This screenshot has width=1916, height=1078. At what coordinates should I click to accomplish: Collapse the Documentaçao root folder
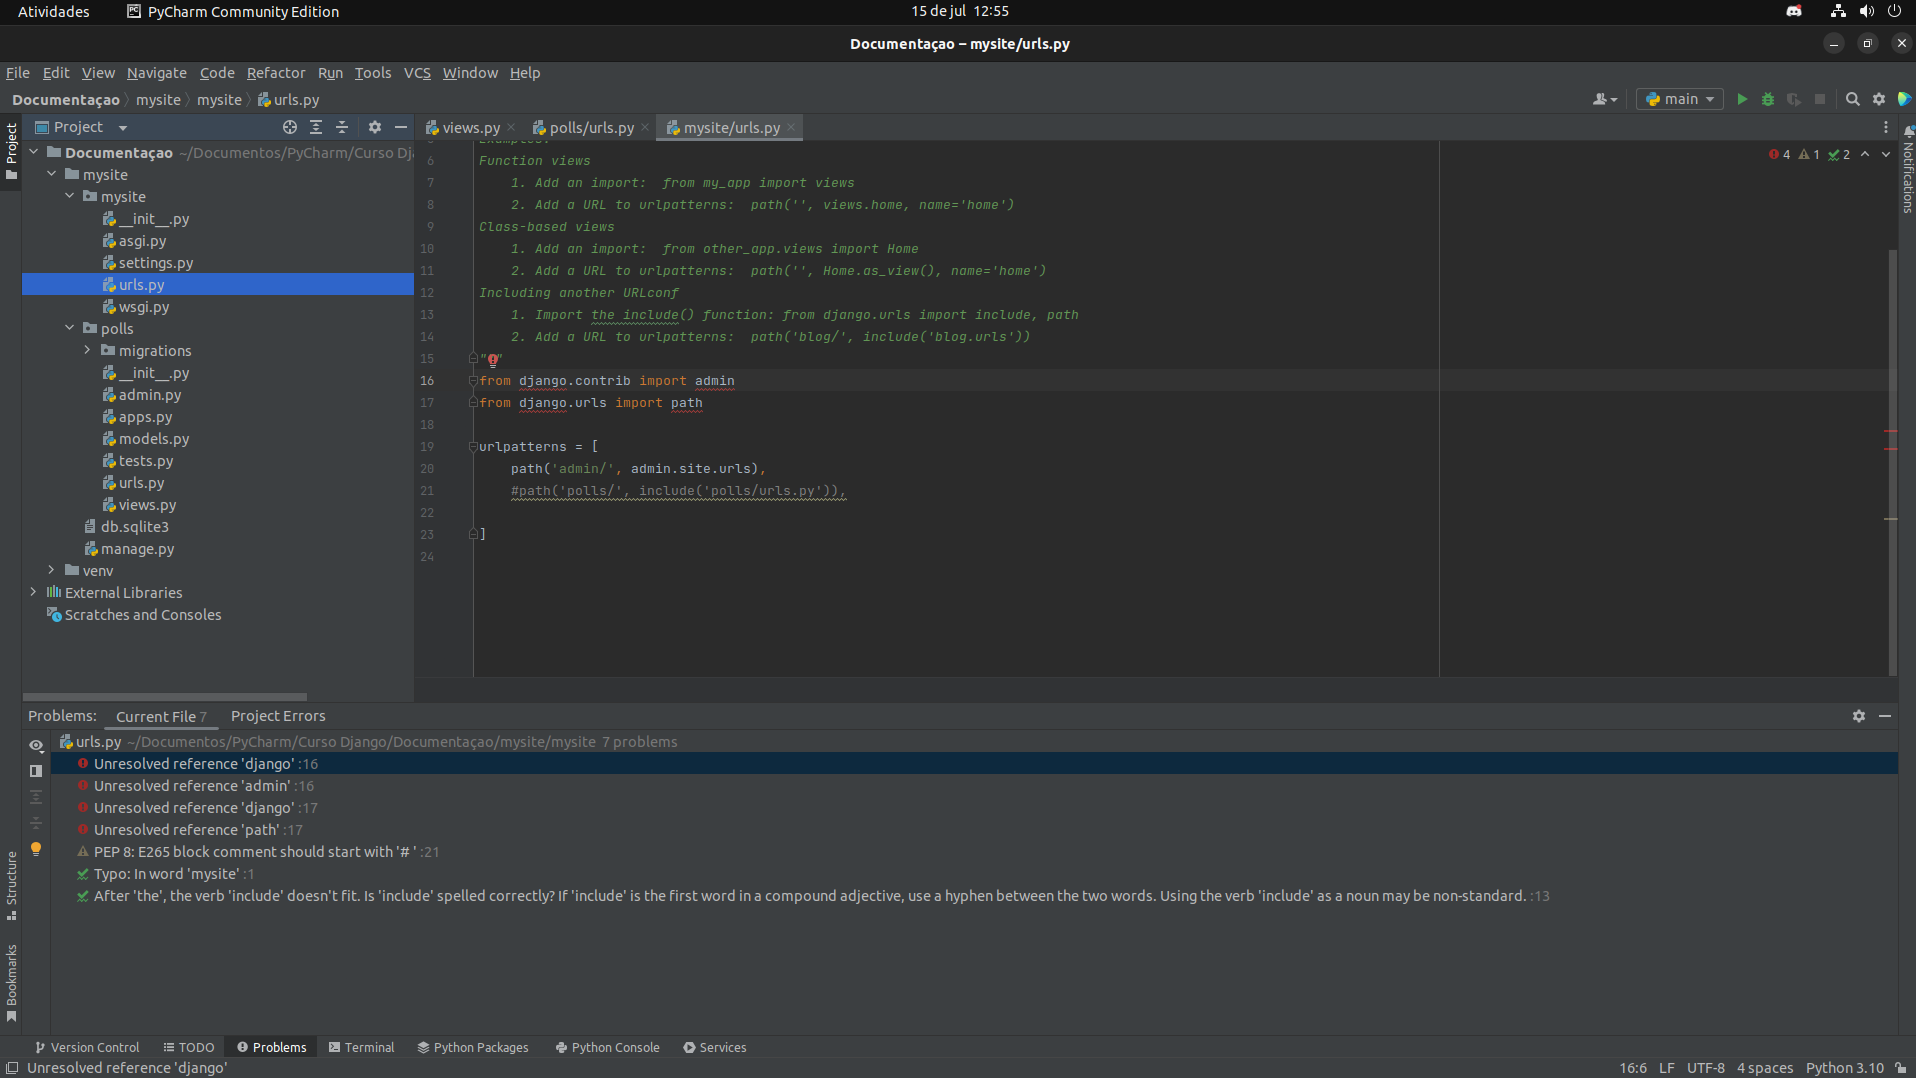coord(34,152)
